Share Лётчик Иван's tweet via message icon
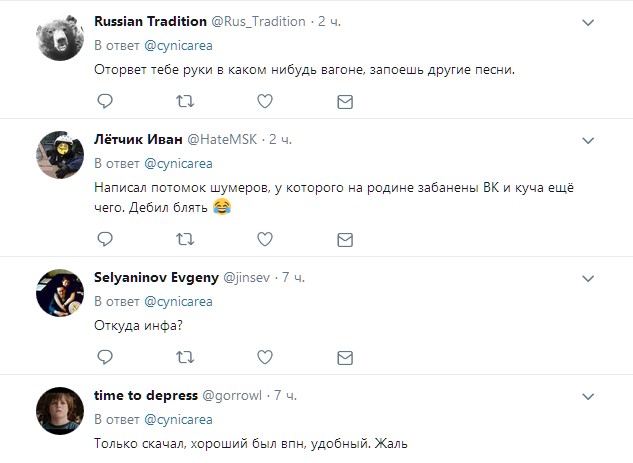This screenshot has height=463, width=633. pyautogui.click(x=345, y=240)
